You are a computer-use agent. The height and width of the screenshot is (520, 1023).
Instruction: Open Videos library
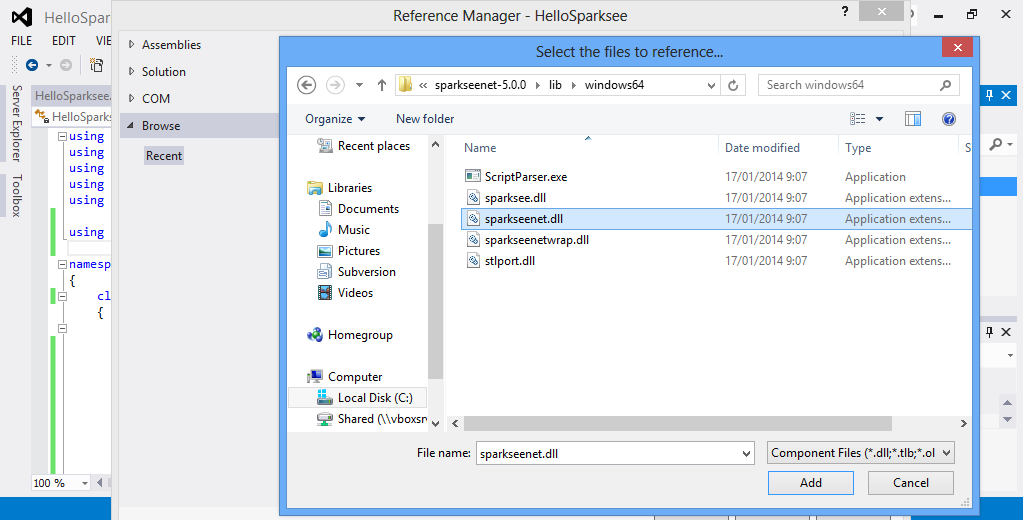(x=356, y=292)
